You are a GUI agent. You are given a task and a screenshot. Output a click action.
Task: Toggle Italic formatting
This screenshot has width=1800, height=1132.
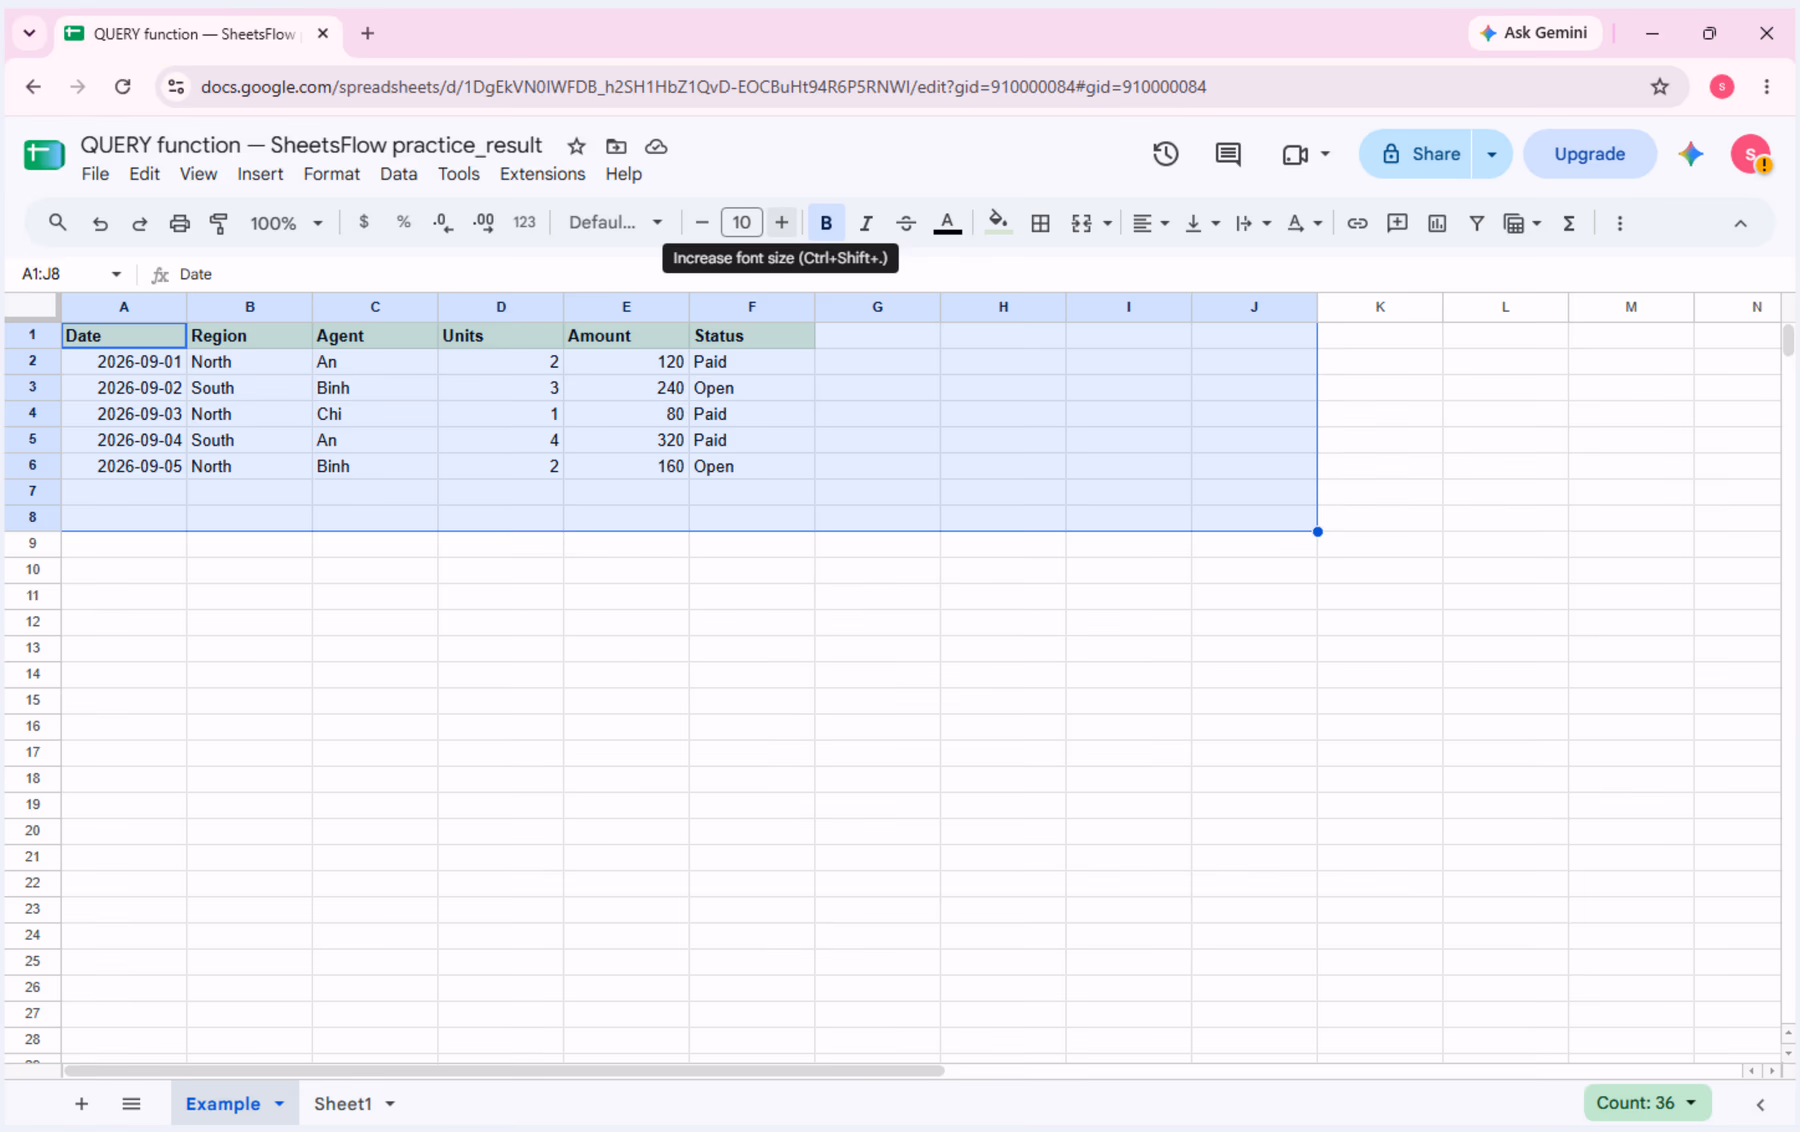tap(866, 223)
